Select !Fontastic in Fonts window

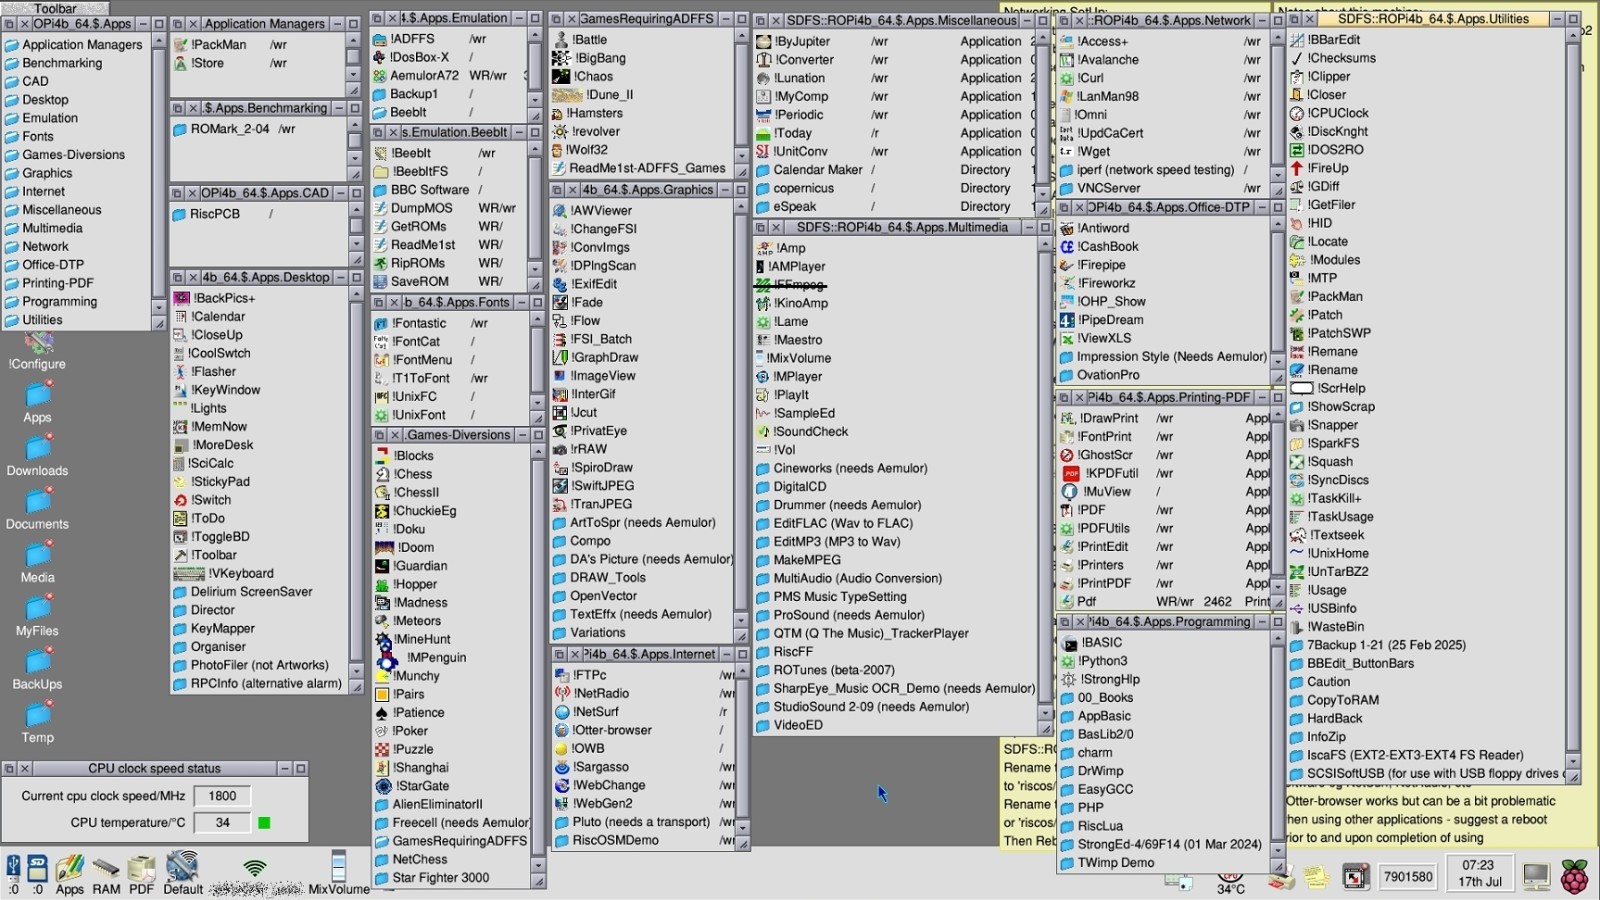[x=410, y=324]
